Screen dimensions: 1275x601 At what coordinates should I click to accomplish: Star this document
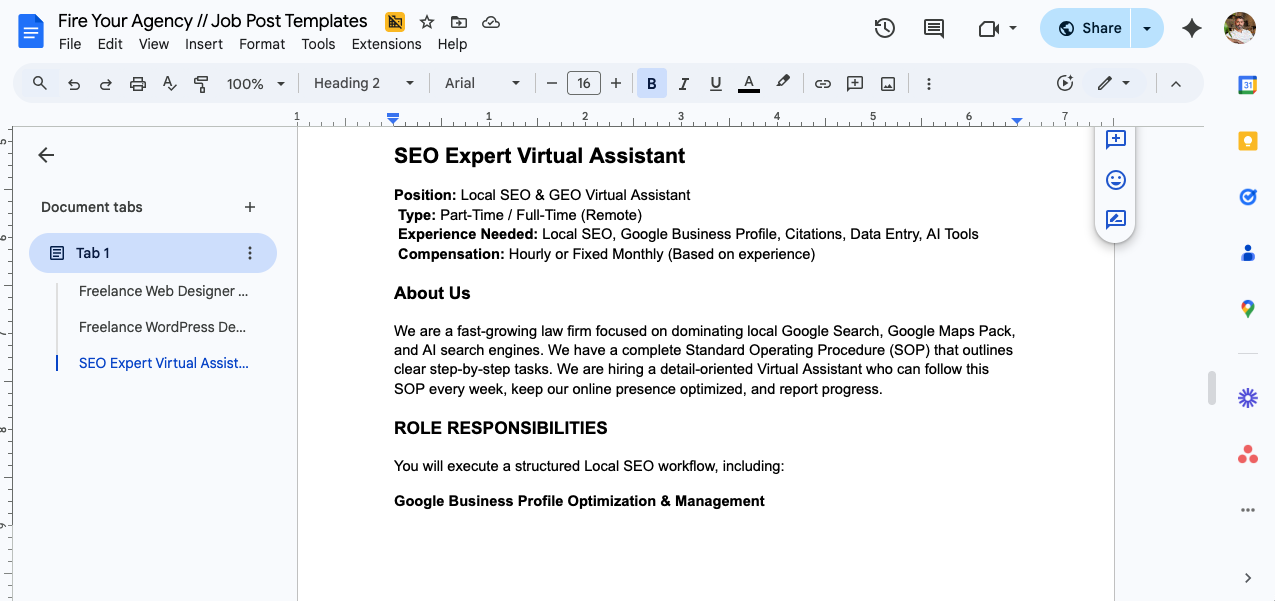point(427,22)
